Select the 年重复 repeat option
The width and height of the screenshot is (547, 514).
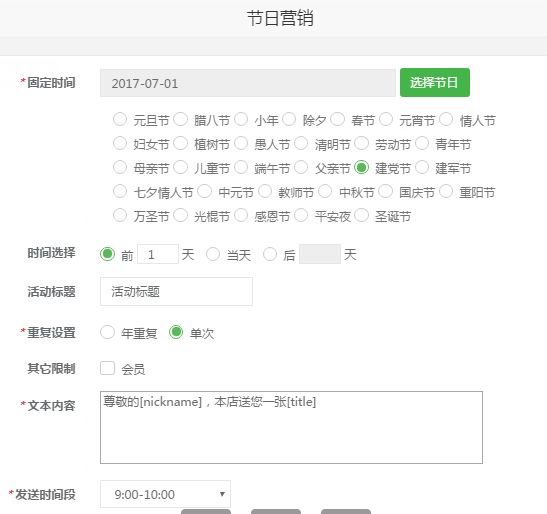point(107,332)
